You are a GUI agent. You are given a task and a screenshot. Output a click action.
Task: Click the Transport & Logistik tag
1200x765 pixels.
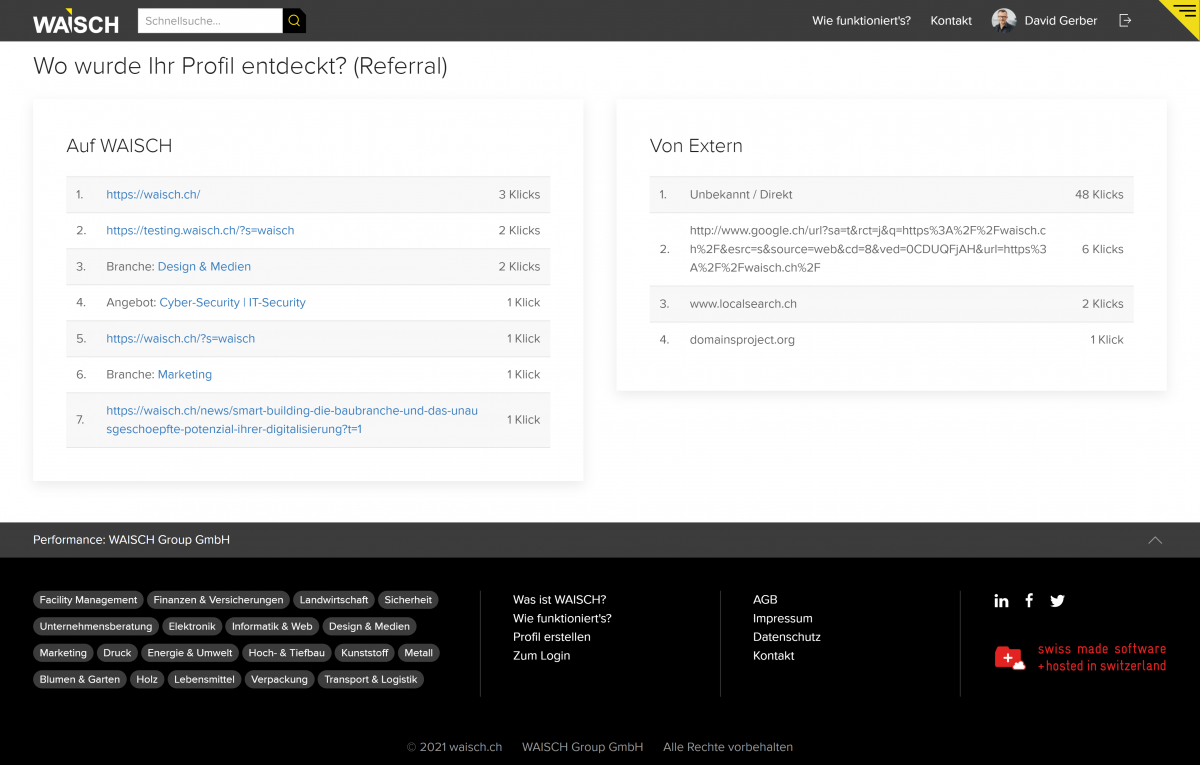tap(371, 679)
